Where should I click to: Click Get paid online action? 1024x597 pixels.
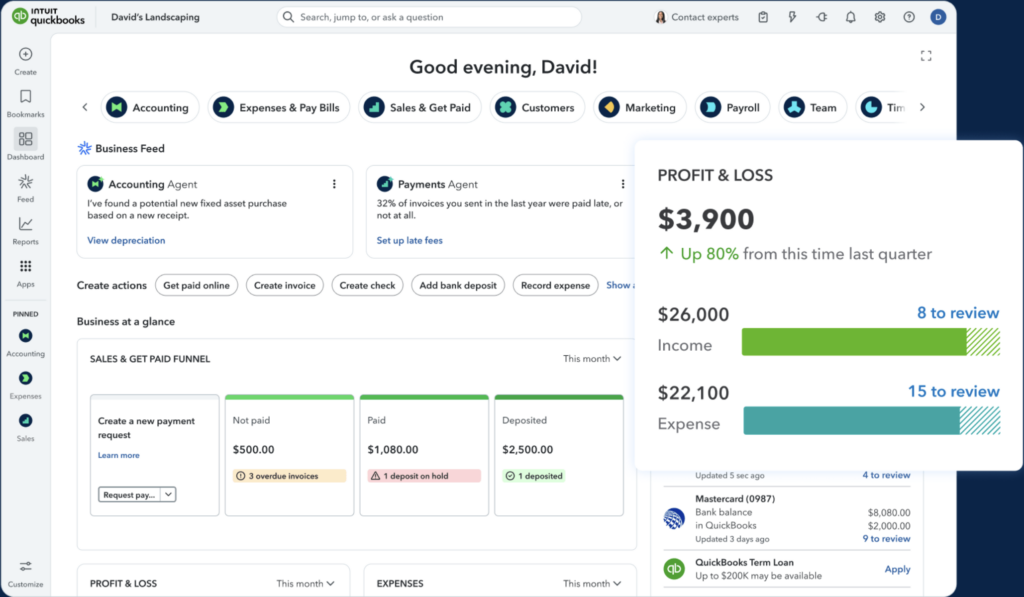[x=197, y=285]
